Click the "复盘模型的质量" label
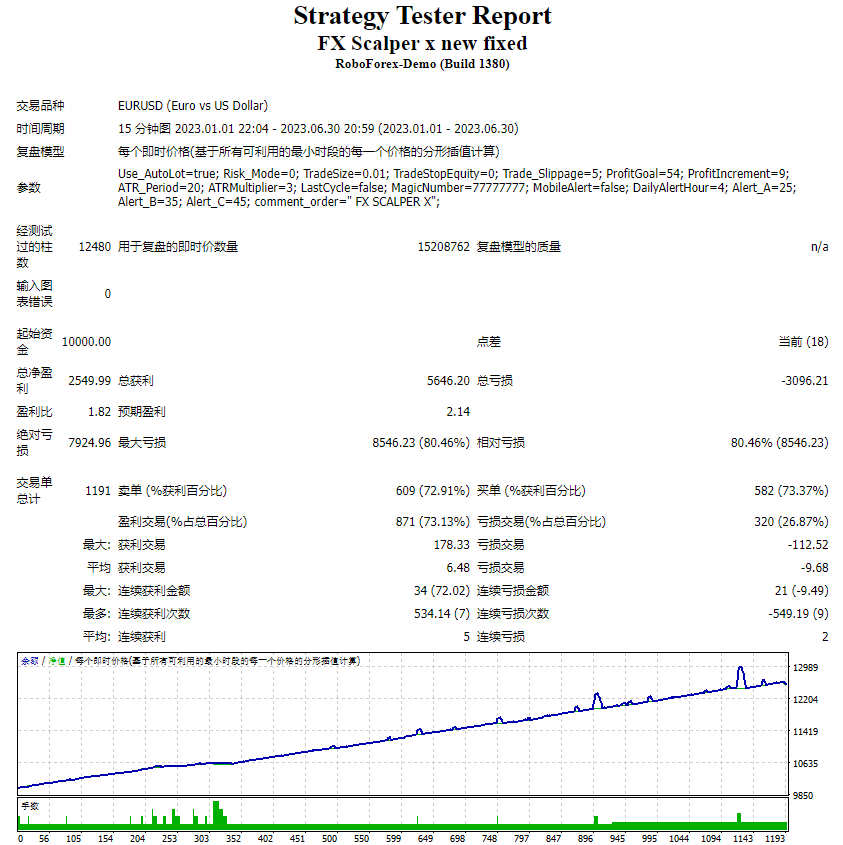 (519, 247)
